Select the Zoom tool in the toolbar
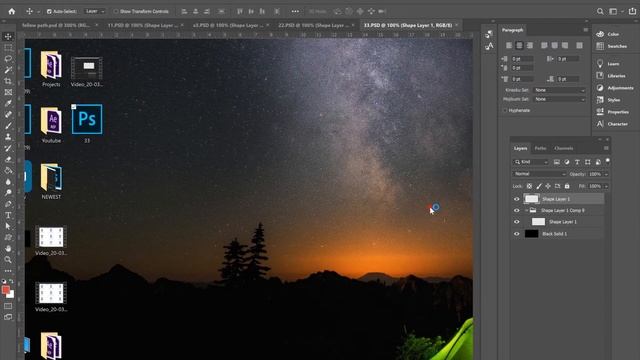640x360 pixels. pos(8,260)
